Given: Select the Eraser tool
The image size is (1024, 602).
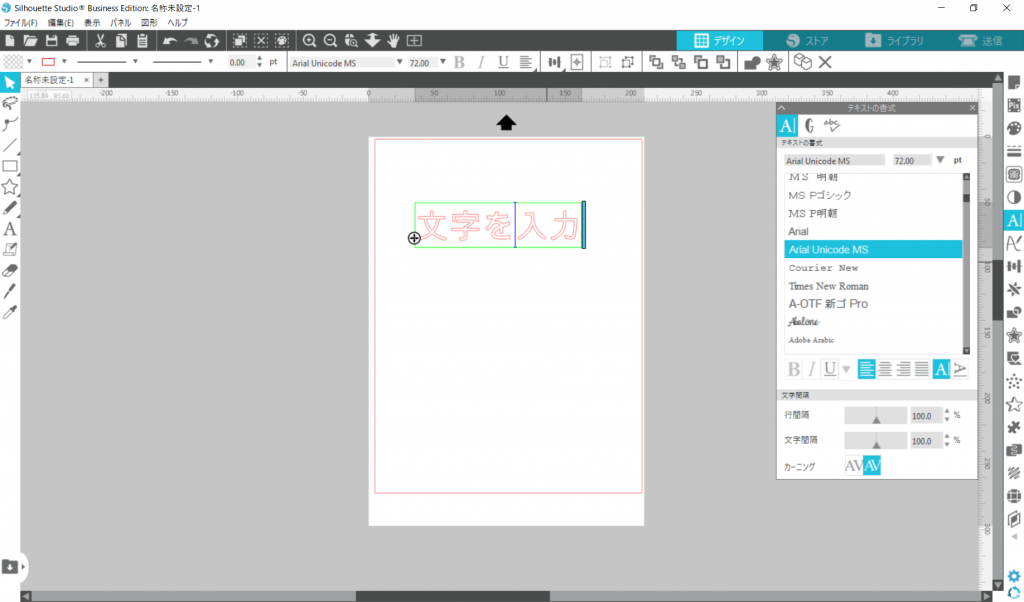Looking at the screenshot, I should tap(10, 270).
